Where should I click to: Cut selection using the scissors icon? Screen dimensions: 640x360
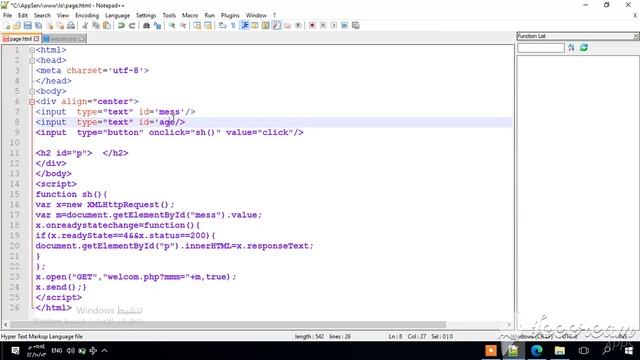pos(85,26)
